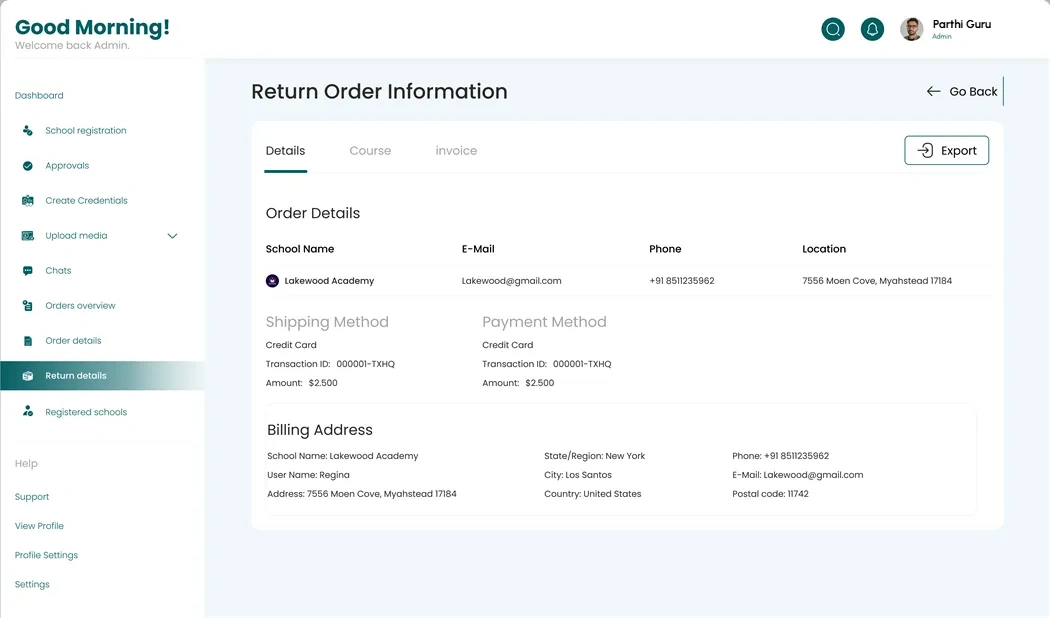
Task: Click Shipping Method Transaction ID value
Action: [x=366, y=364]
